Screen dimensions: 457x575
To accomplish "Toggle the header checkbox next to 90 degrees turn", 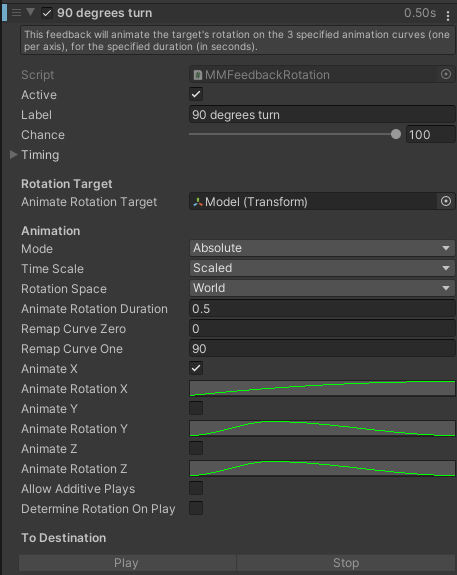I will [47, 13].
